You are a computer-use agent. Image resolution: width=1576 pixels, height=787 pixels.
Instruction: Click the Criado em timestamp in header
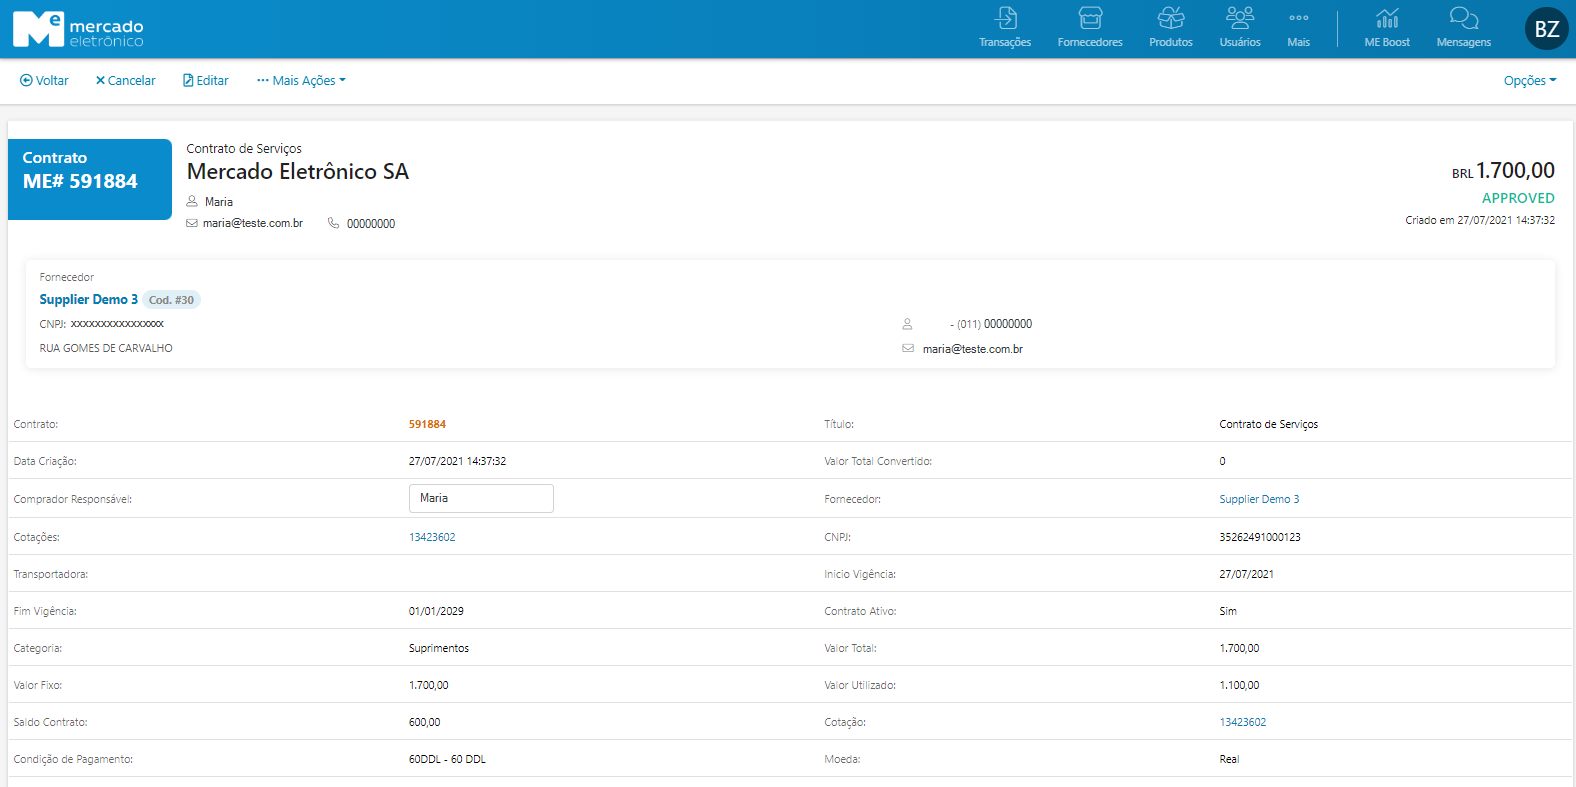click(1480, 220)
